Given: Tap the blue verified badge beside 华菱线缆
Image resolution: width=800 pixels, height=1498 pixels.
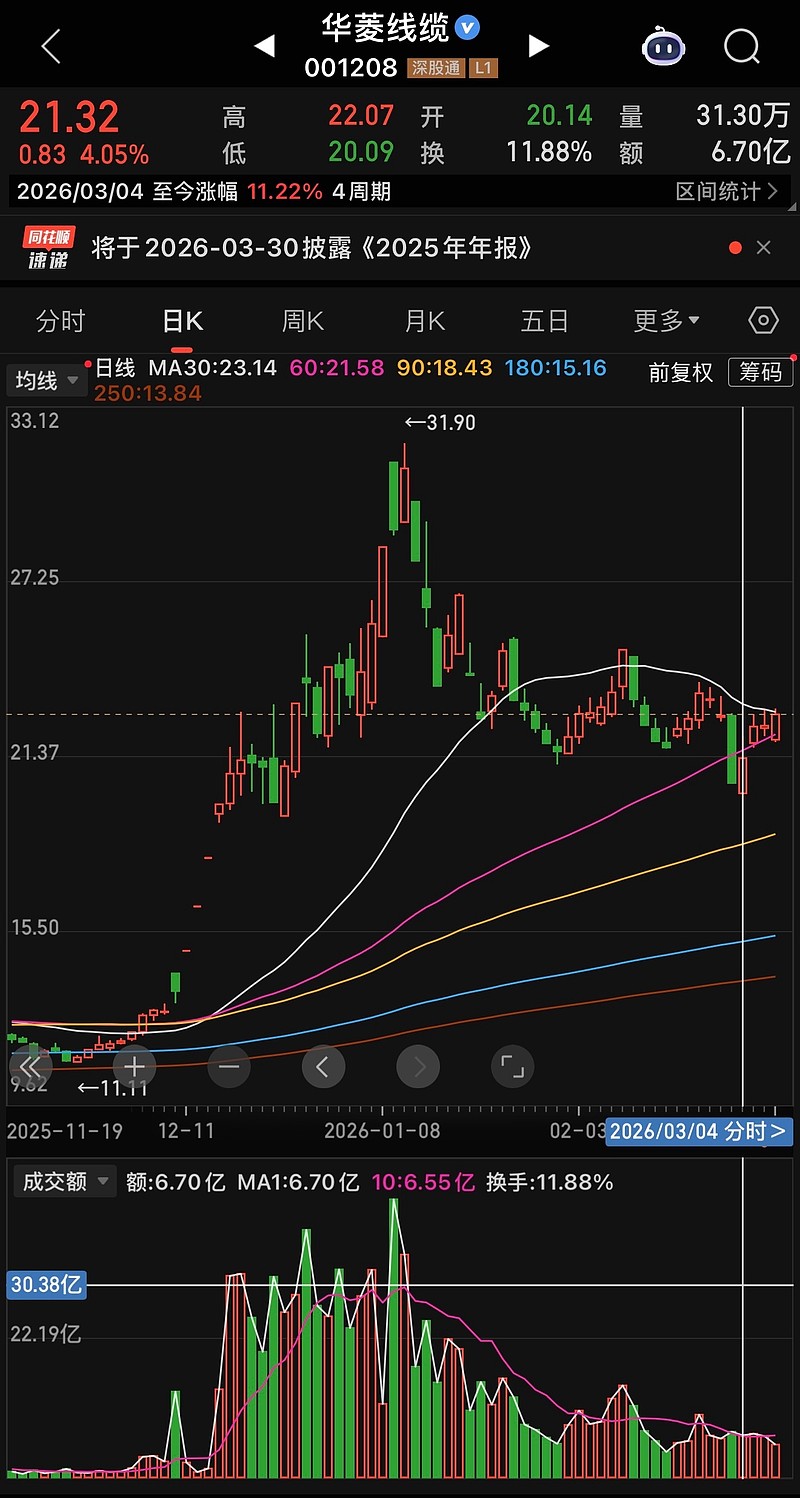Looking at the screenshot, I should coord(467,28).
